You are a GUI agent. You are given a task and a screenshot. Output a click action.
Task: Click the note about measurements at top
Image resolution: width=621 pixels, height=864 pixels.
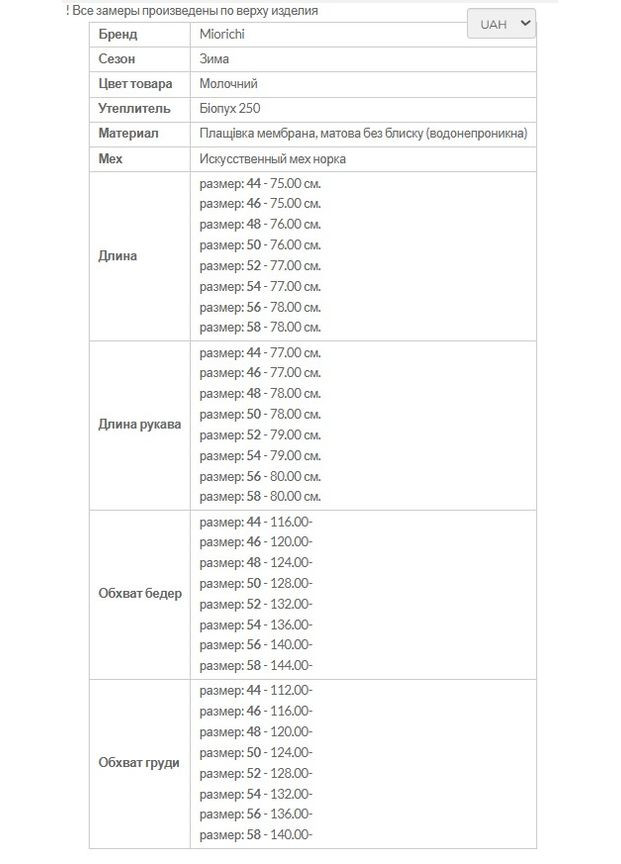click(192, 10)
